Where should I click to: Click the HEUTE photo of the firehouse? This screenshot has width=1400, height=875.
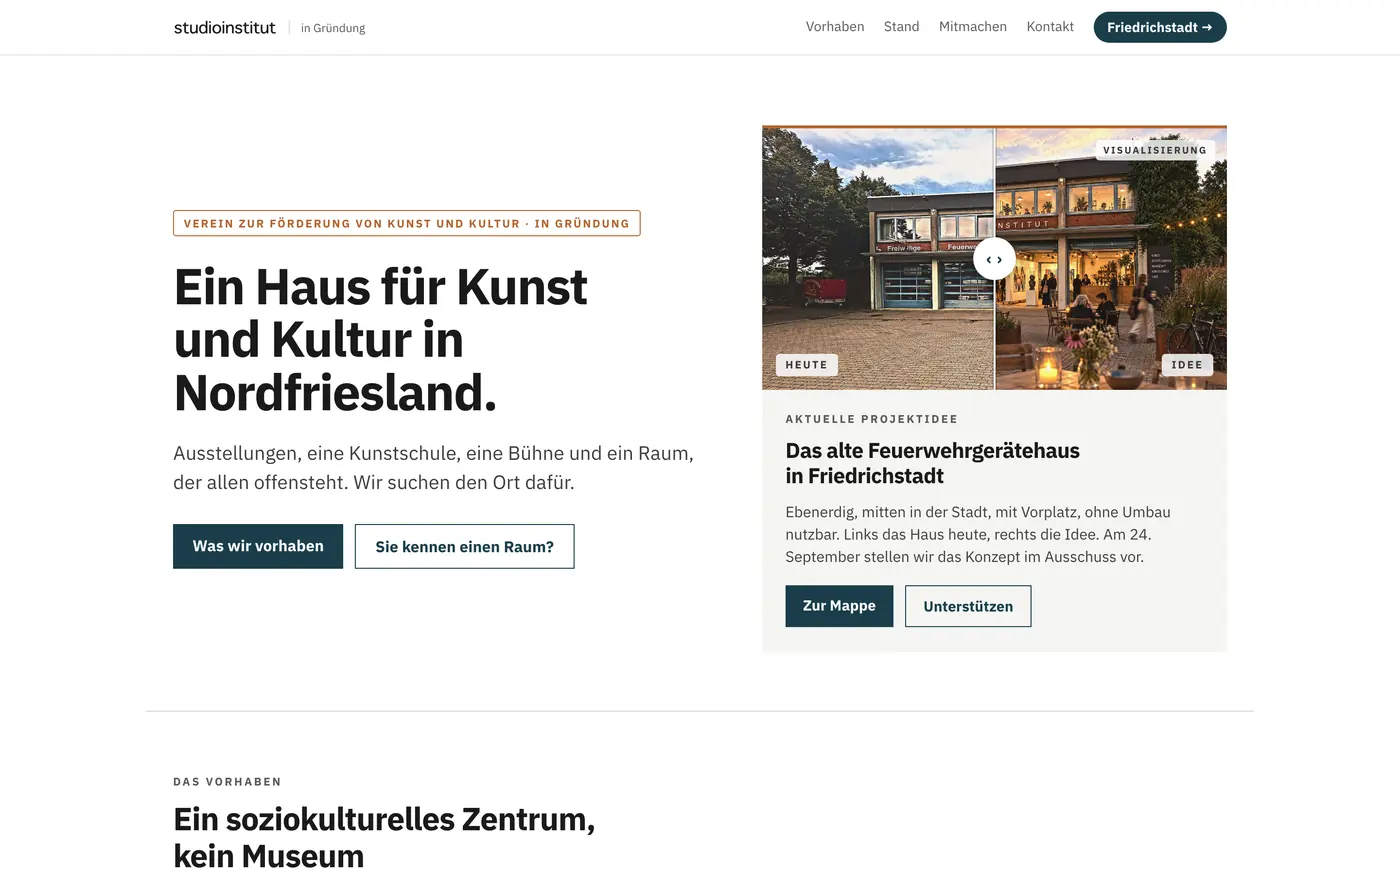878,258
